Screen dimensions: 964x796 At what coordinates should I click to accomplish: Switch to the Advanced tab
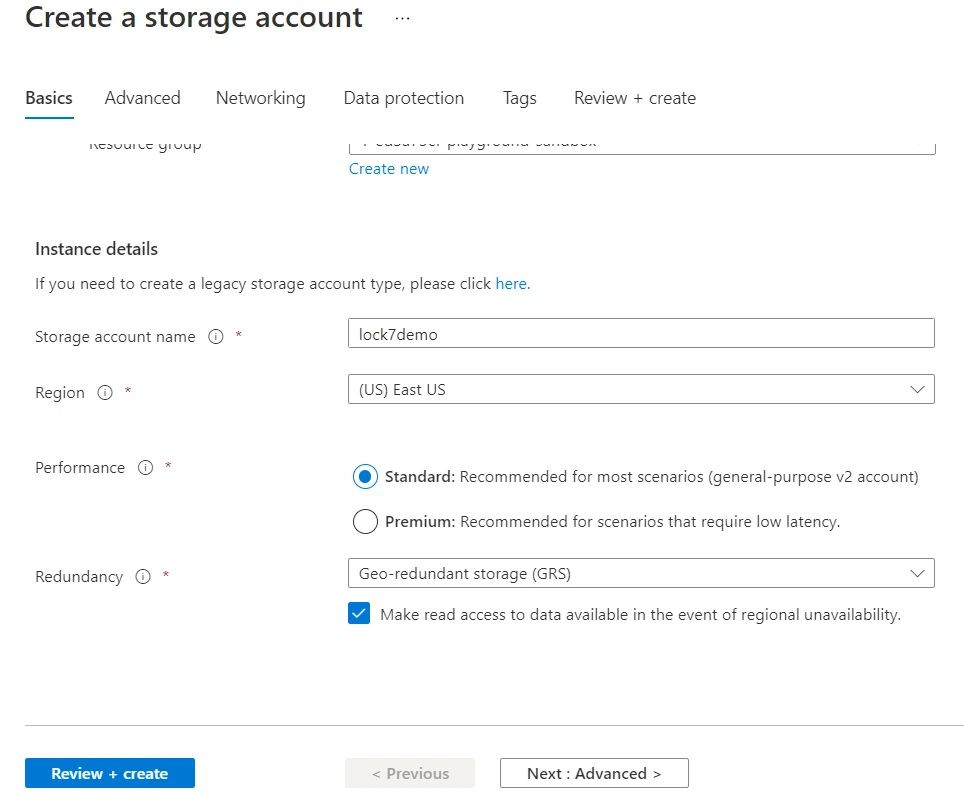click(142, 98)
